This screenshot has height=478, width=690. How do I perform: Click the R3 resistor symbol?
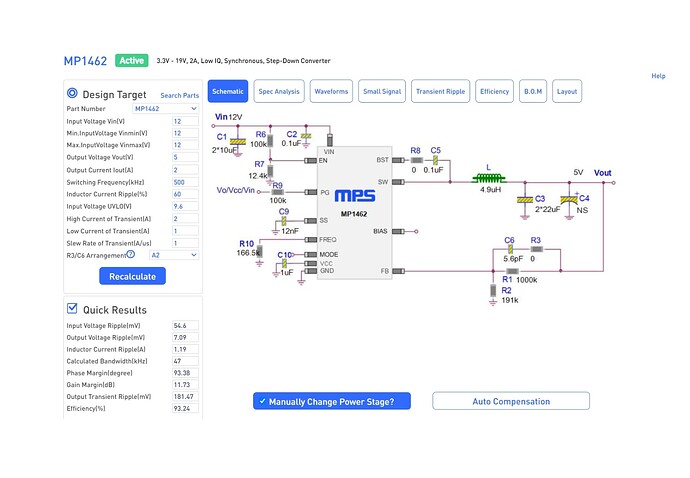click(536, 249)
